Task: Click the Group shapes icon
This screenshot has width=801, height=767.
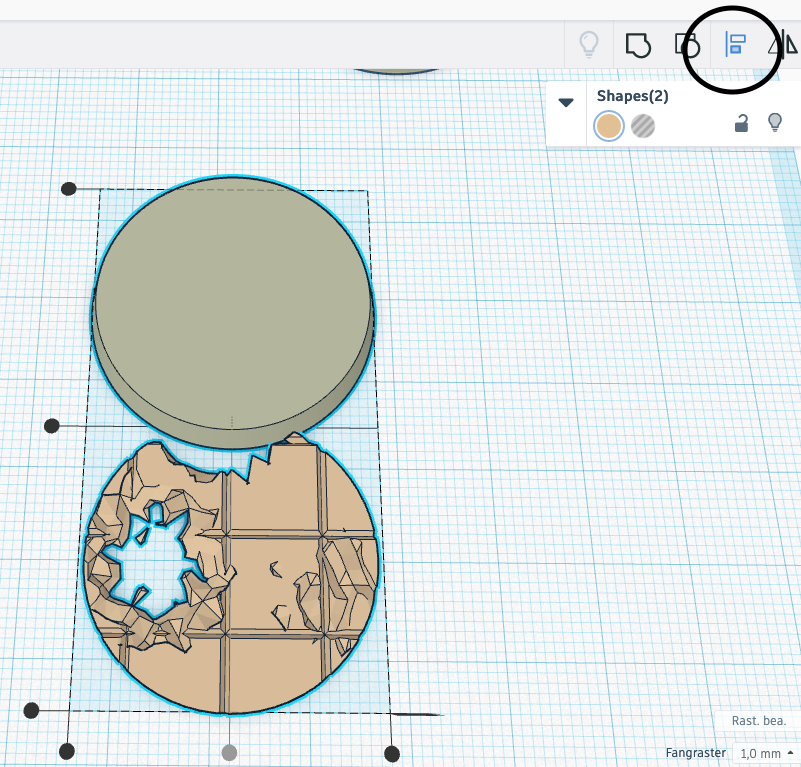Action: tap(638, 45)
